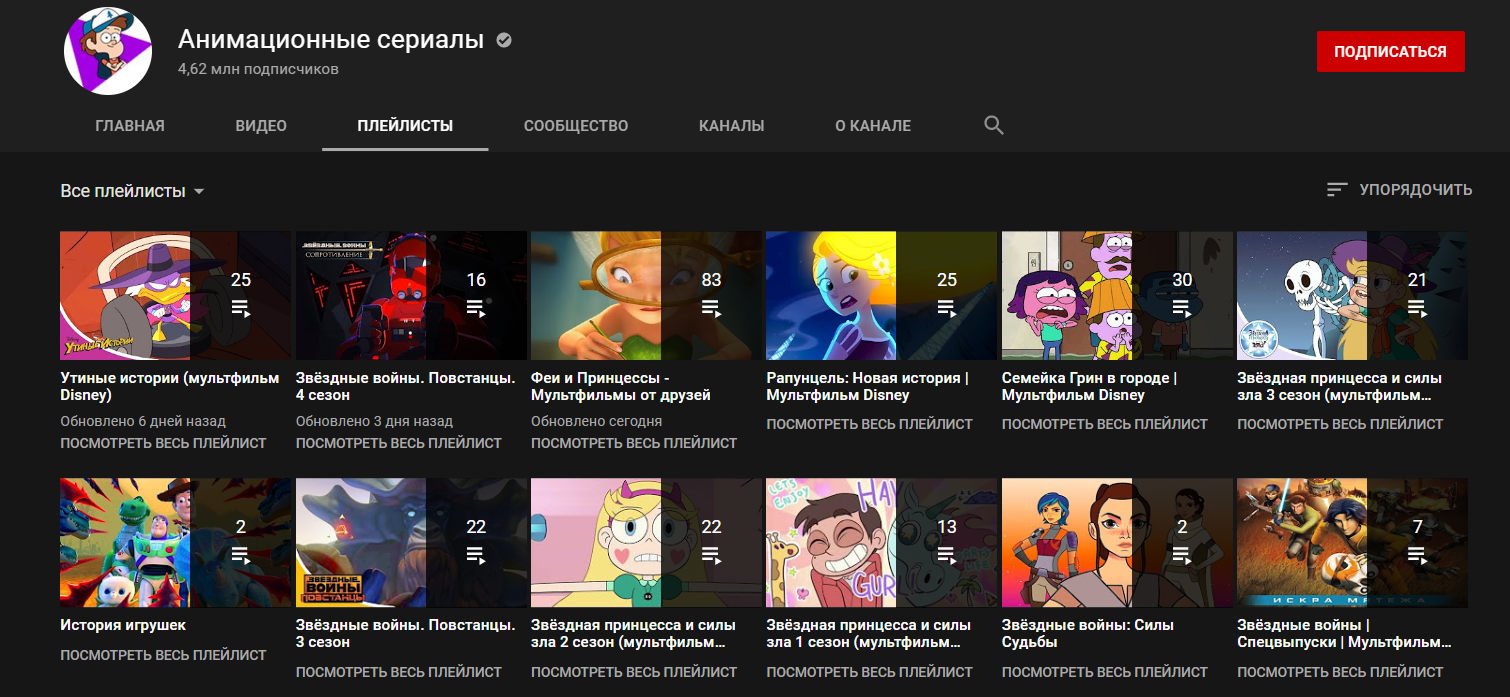Screen dimensions: 1510x697
Task: Click the channel search magnifier icon
Action: pyautogui.click(x=993, y=126)
